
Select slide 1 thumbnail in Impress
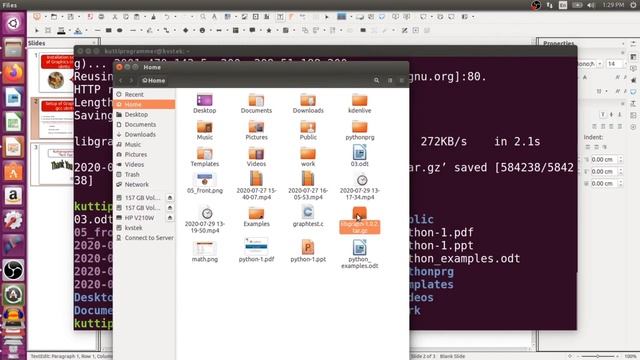pos(56,73)
